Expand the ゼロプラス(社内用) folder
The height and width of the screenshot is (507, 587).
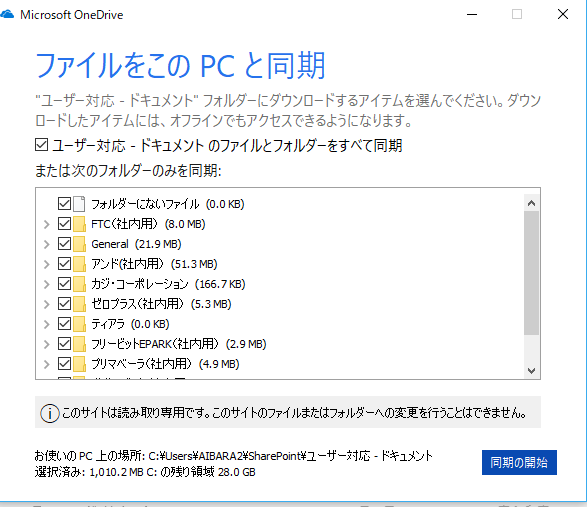[46, 304]
